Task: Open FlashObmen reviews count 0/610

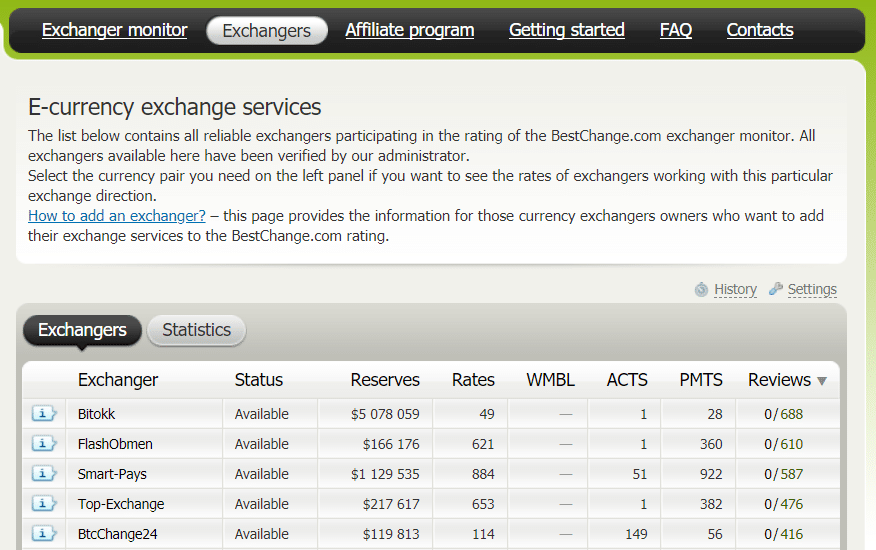Action: point(783,444)
